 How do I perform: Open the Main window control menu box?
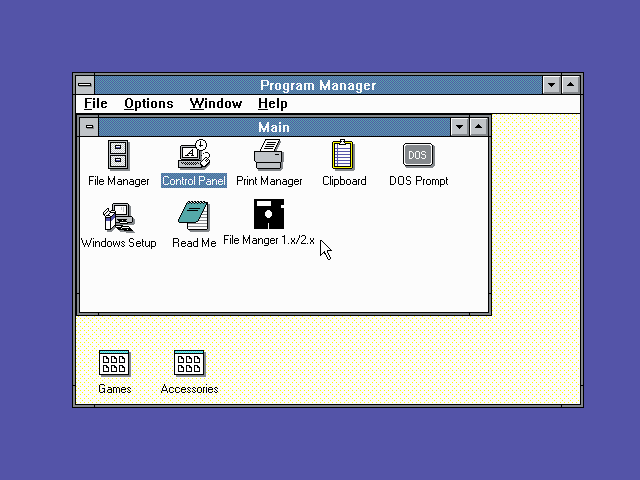coord(90,127)
